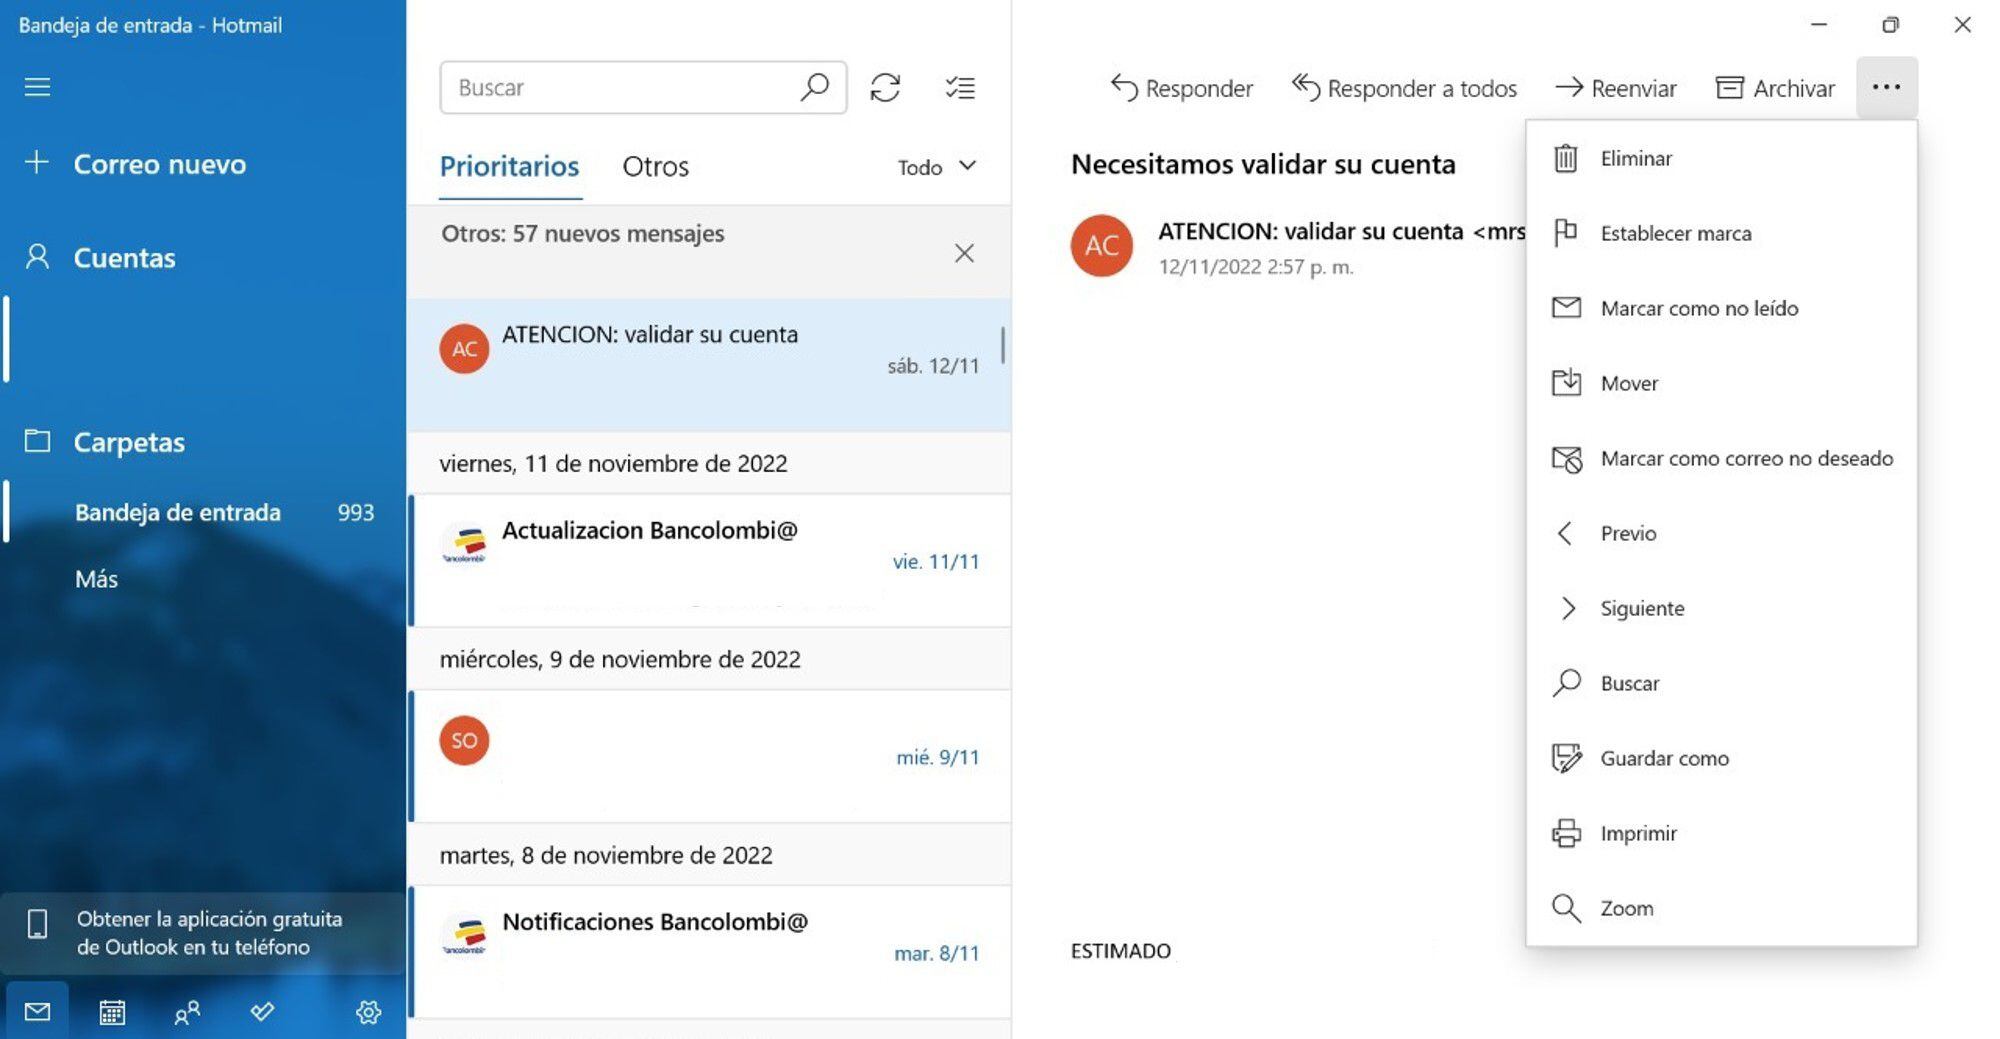Enable selection mode with checklist icon
Image resolution: width=2000 pixels, height=1039 pixels.
pyautogui.click(x=960, y=88)
